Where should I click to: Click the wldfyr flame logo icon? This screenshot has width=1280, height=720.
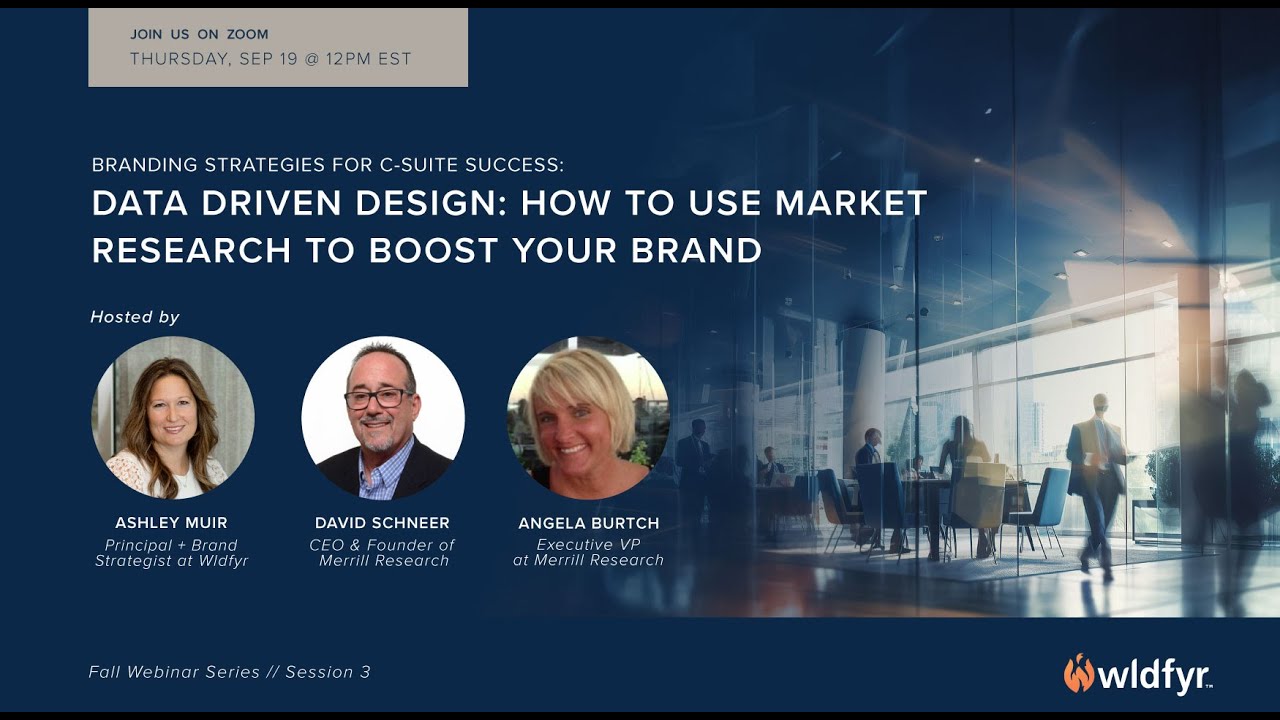point(1079,673)
